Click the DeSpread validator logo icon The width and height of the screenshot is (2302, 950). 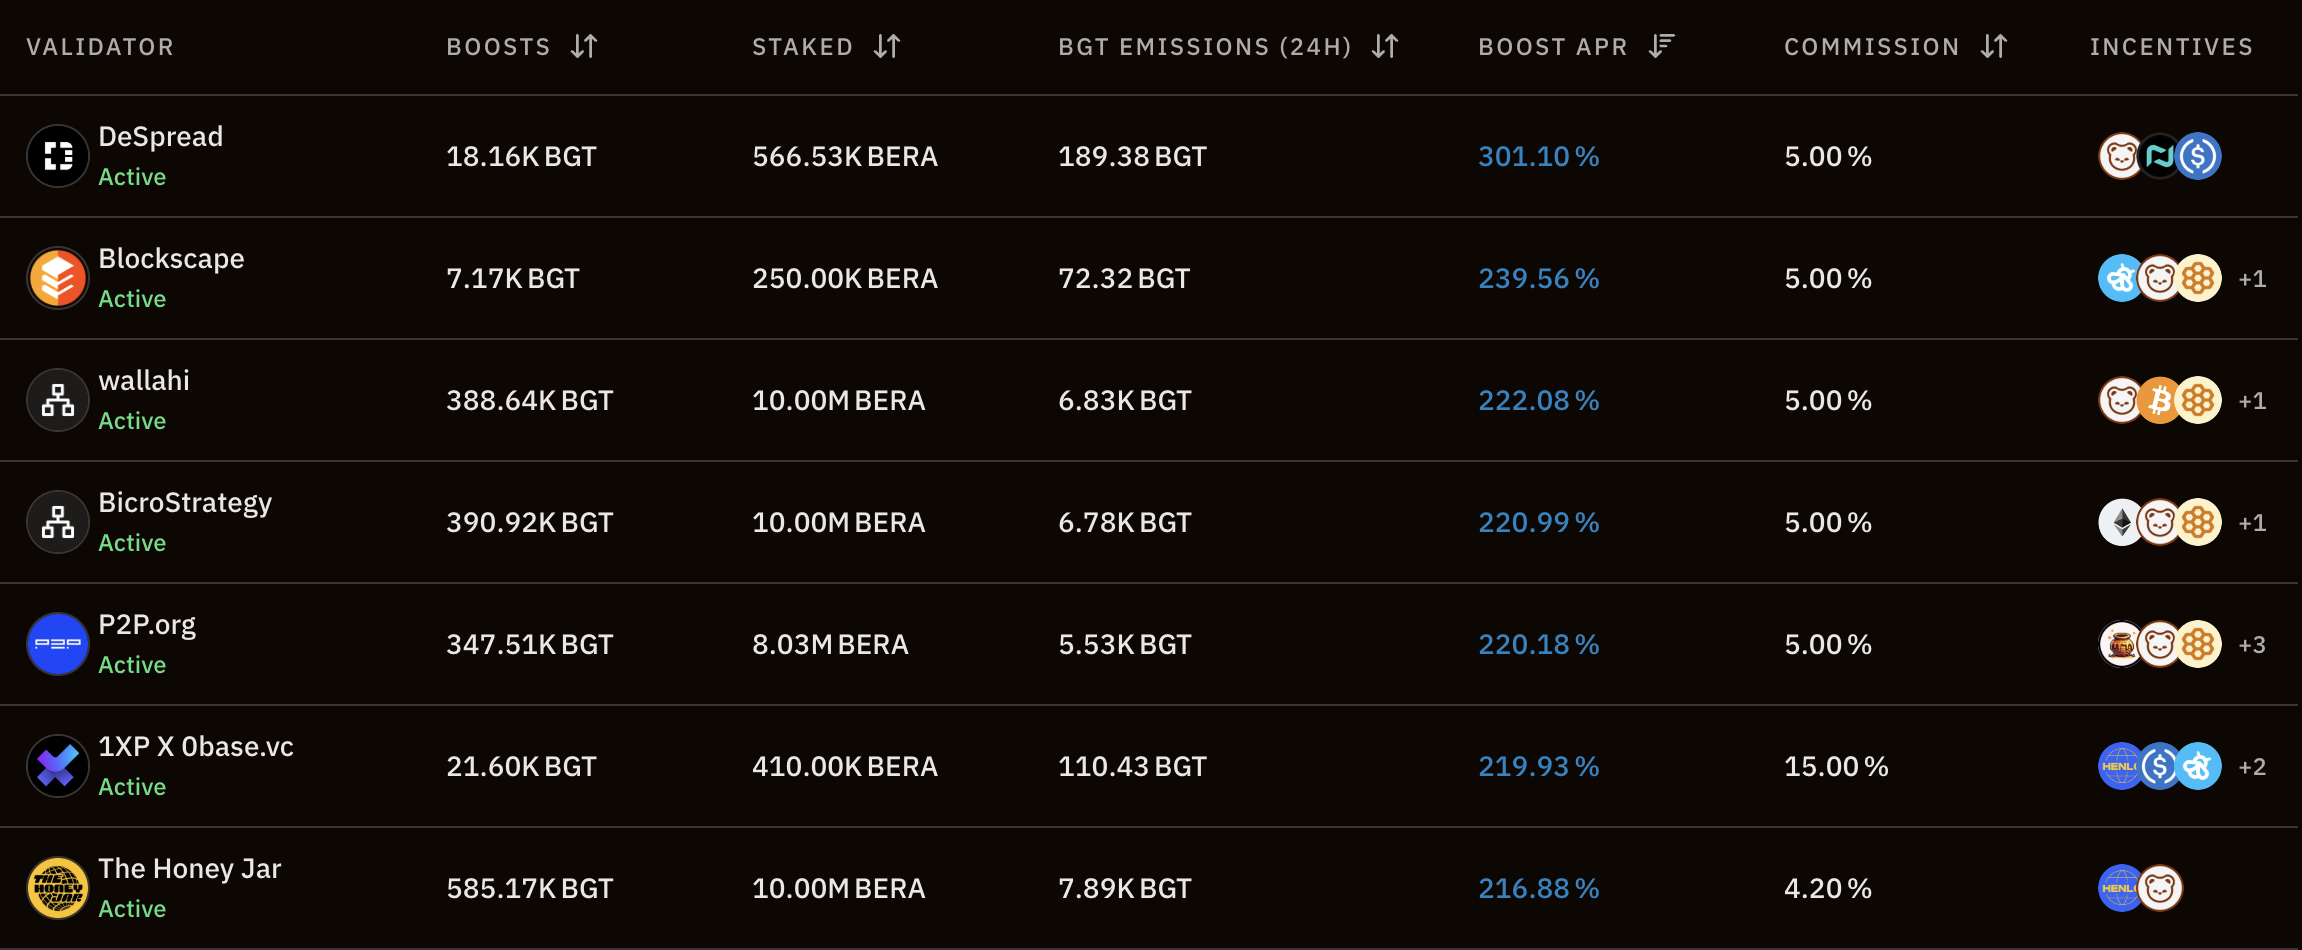pos(58,156)
